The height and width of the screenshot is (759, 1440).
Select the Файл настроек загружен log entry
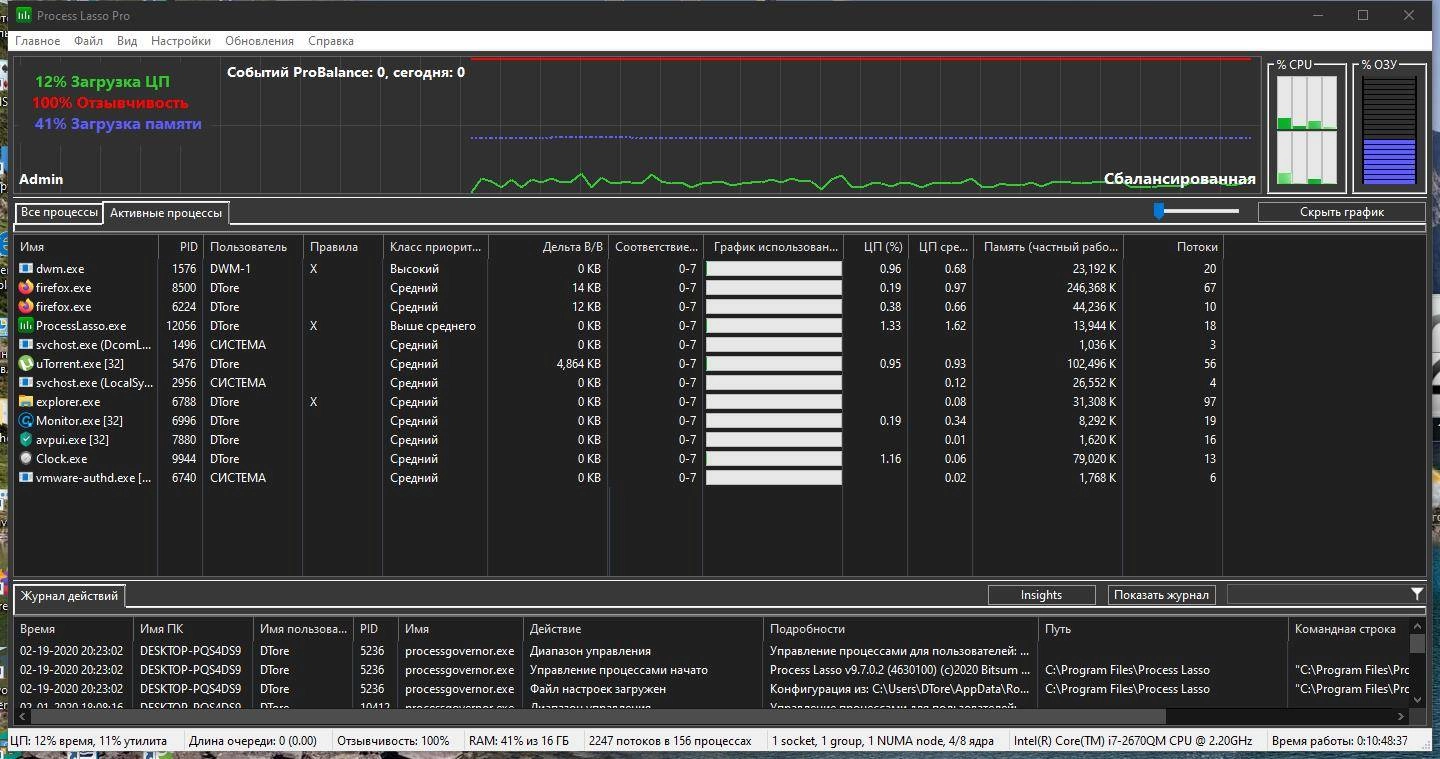click(597, 689)
